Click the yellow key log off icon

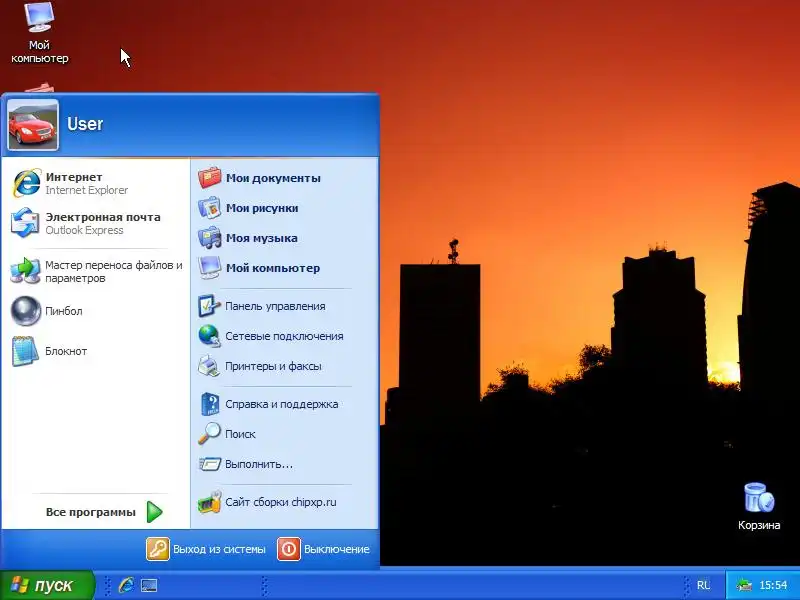point(158,549)
